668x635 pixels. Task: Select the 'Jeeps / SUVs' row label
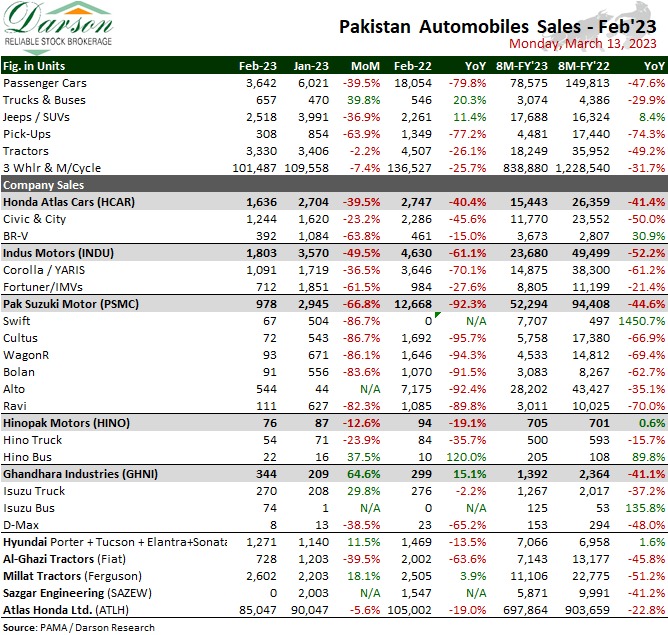36,117
